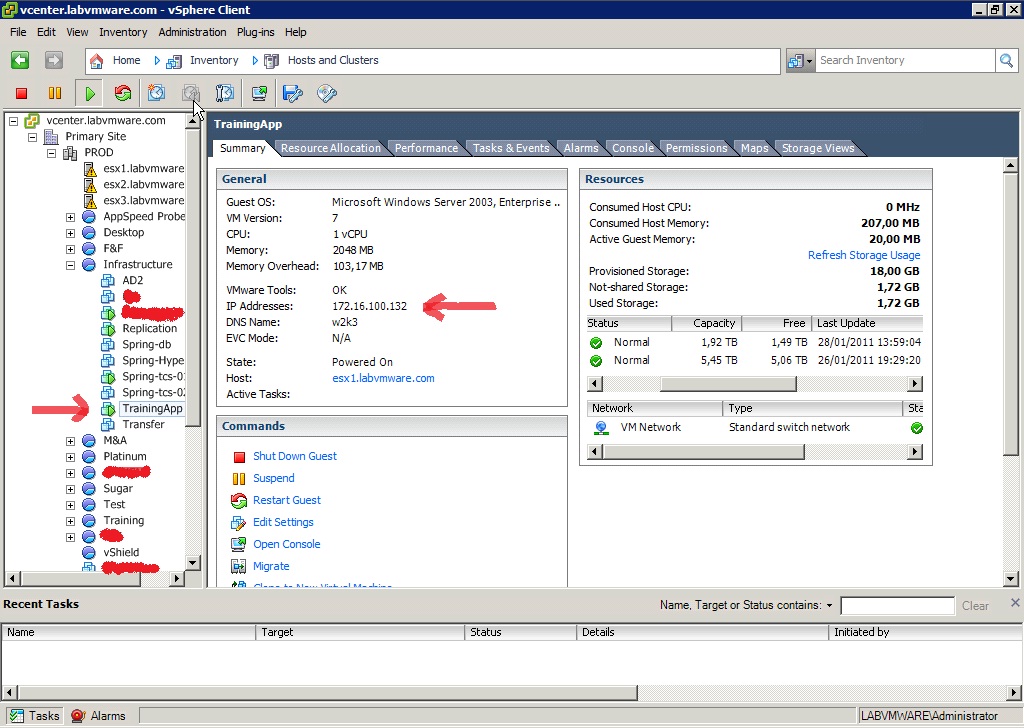Click the green Power On toolbar button
The width and height of the screenshot is (1024, 728).
[x=90, y=93]
